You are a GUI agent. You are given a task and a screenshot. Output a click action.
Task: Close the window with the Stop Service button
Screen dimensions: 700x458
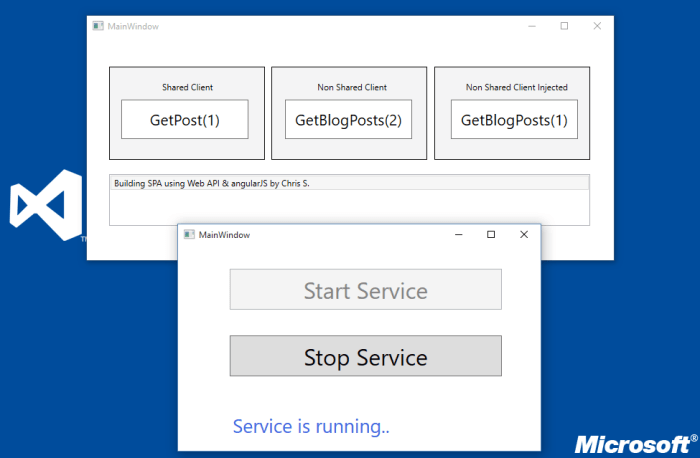523,234
